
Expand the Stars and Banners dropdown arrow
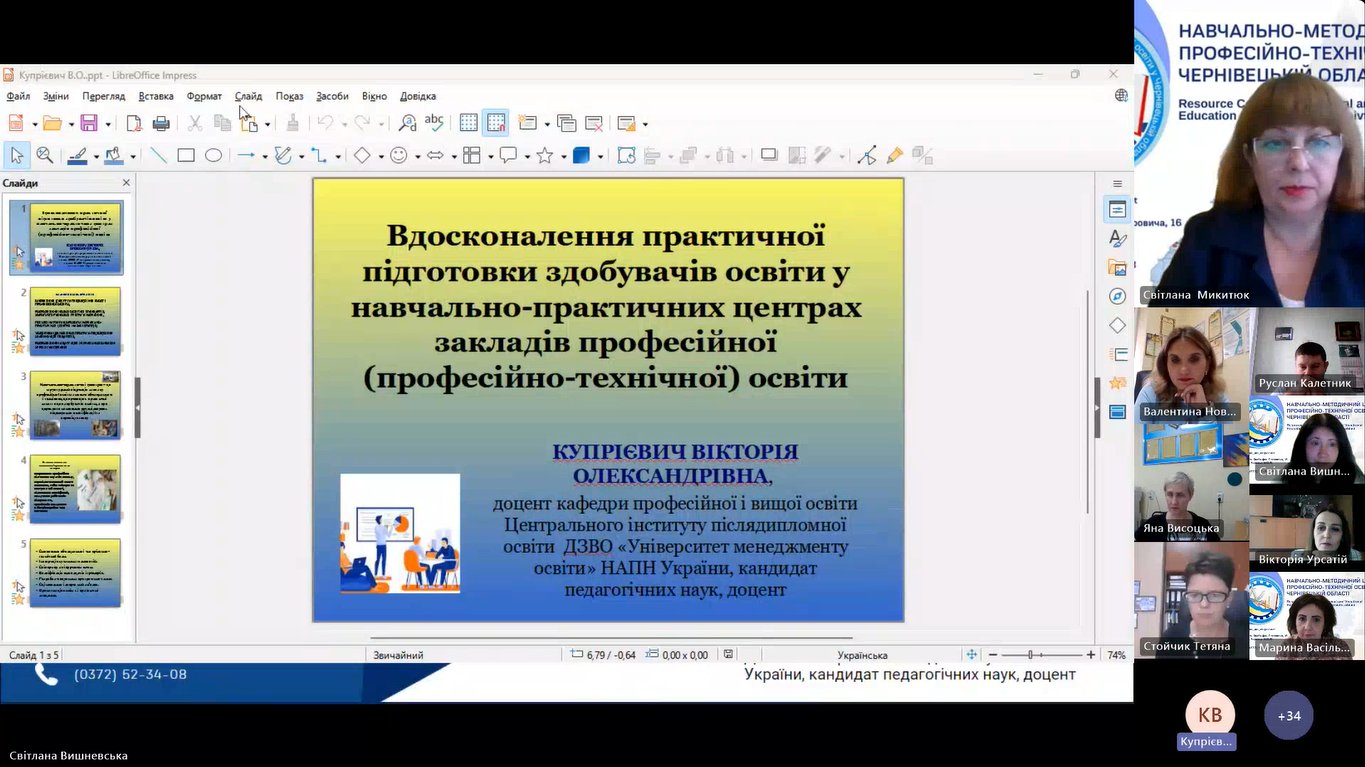coord(563,157)
